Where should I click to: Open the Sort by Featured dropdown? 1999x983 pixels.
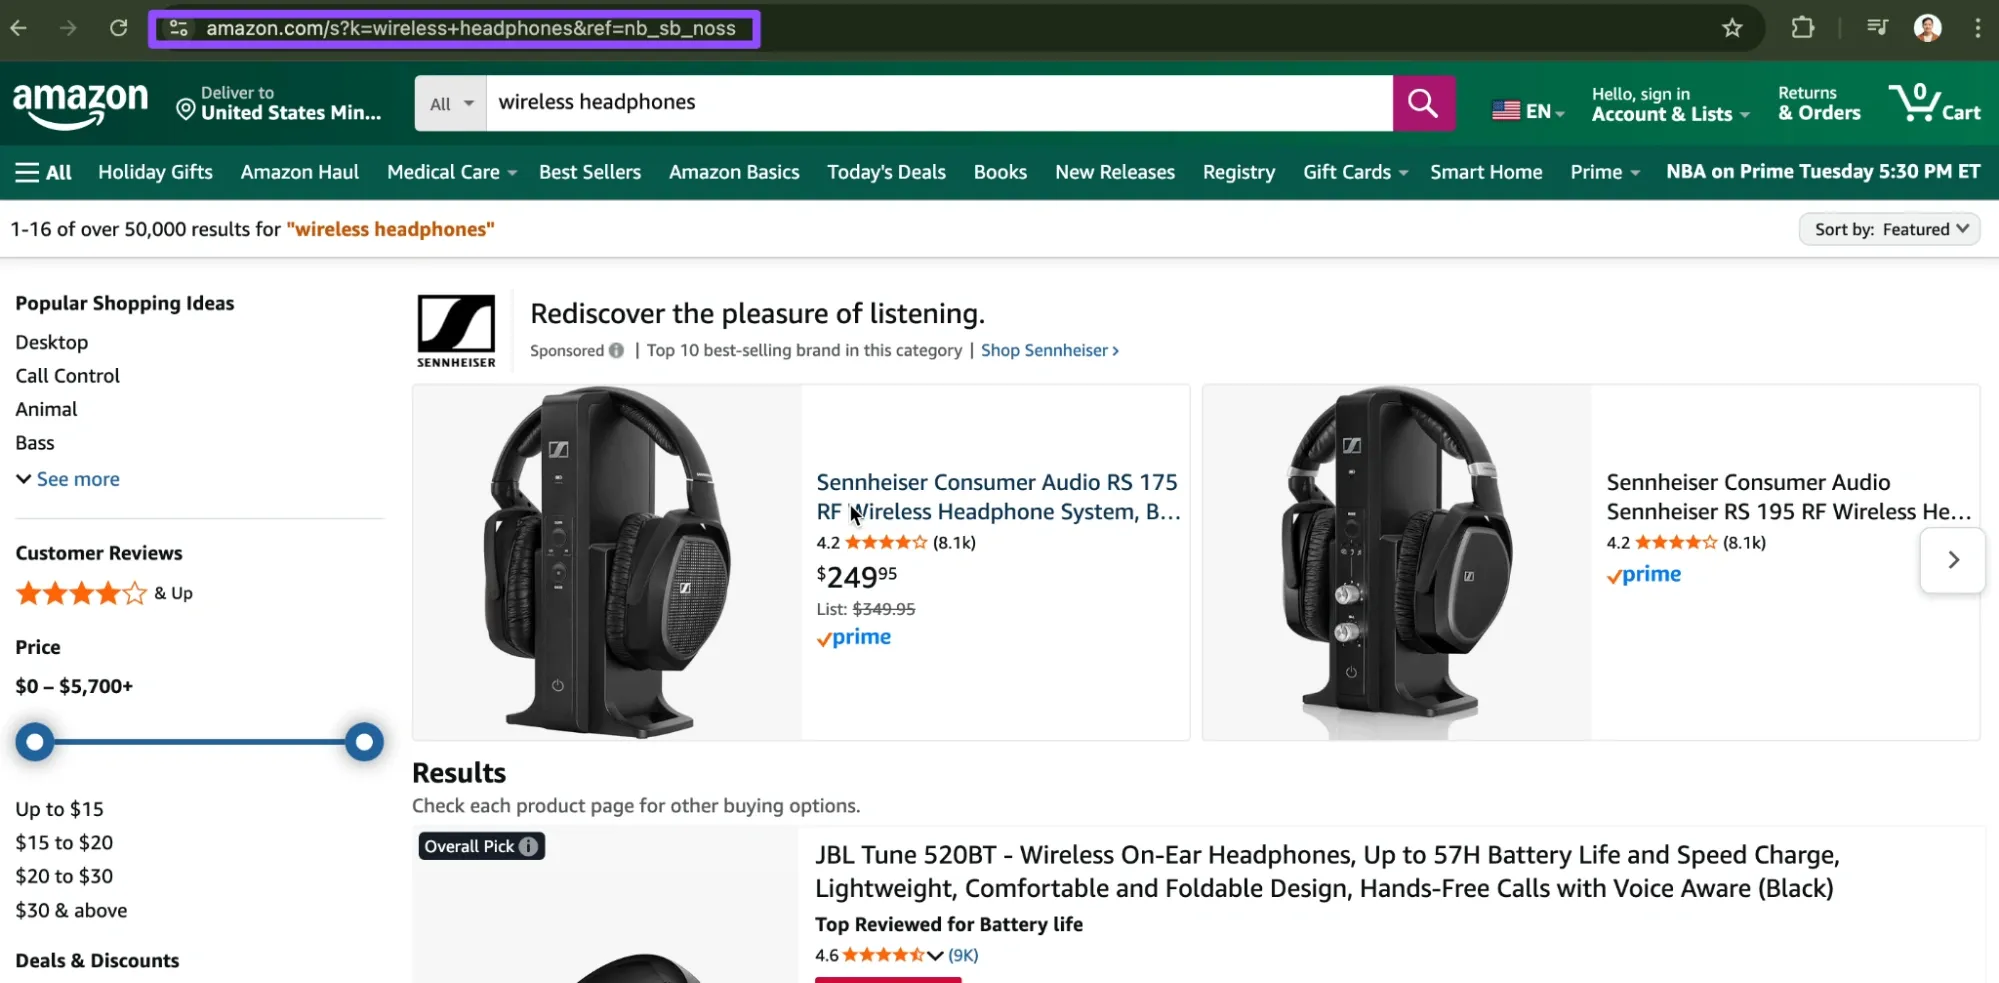click(x=1888, y=228)
